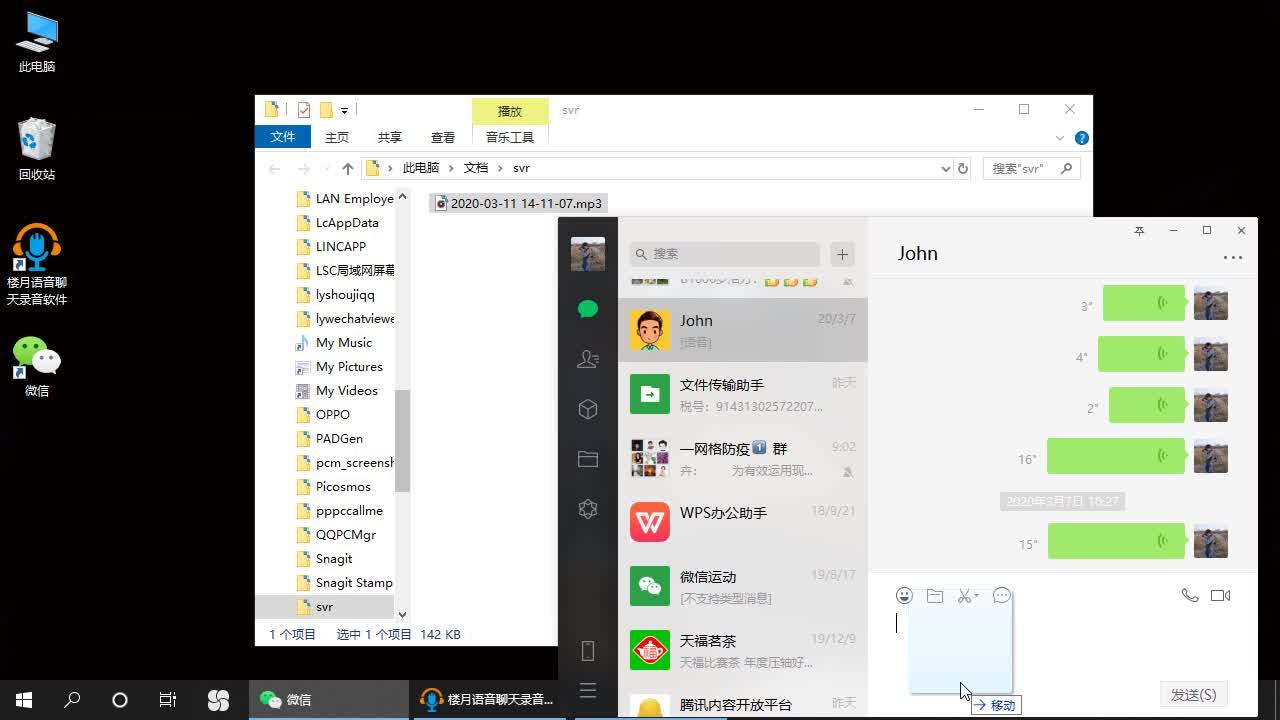
Task: Open WeChat files folder icon in sidebar
Action: 588,459
